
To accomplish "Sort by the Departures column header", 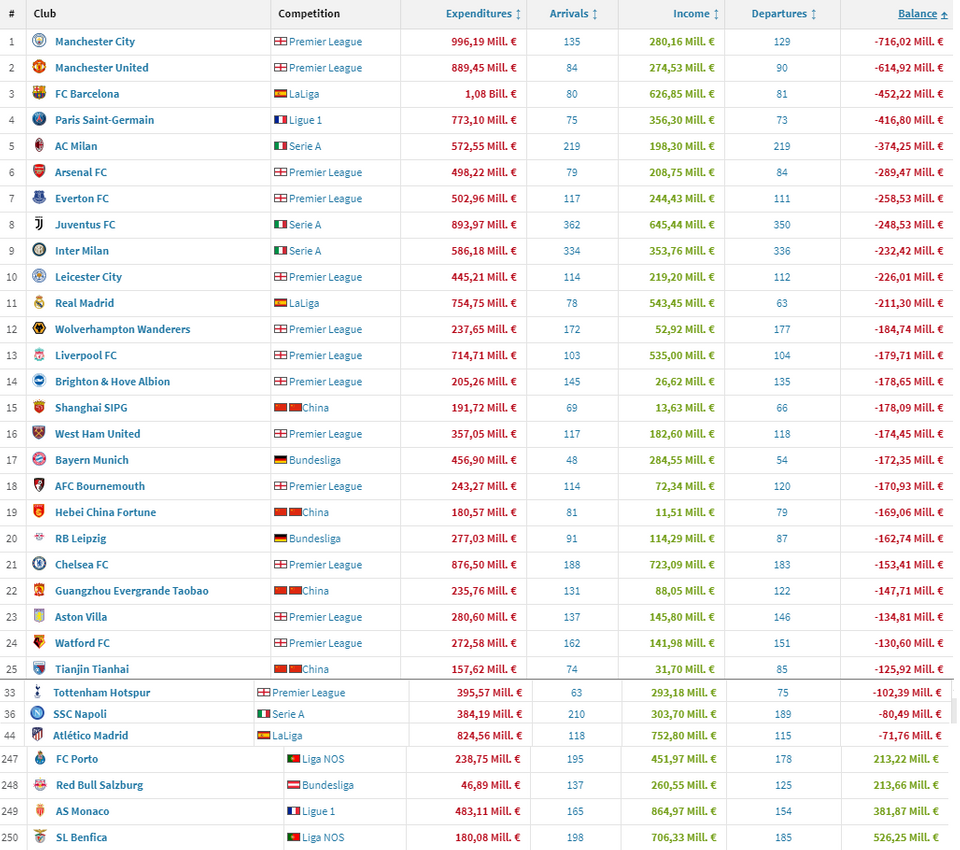I will [x=784, y=14].
